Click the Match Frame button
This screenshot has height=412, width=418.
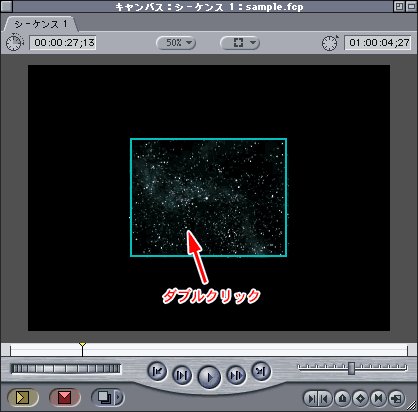tap(396, 398)
